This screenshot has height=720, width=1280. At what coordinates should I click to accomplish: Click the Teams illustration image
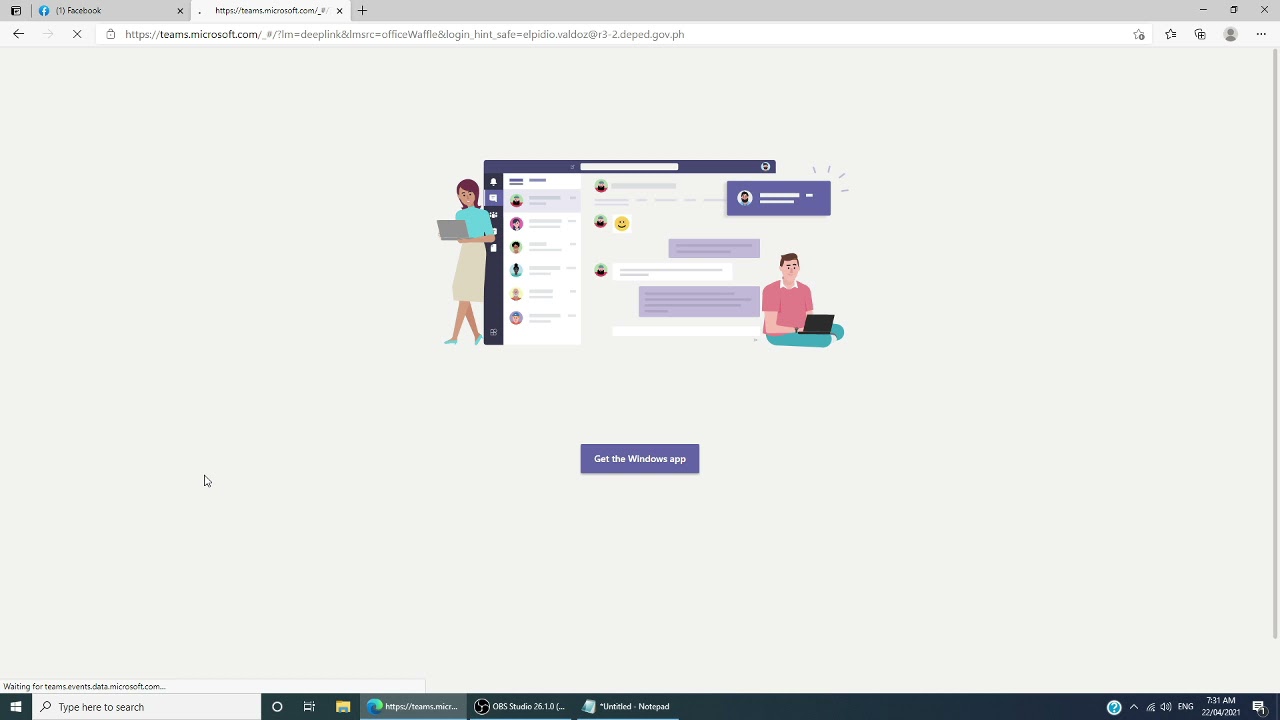pyautogui.click(x=641, y=254)
